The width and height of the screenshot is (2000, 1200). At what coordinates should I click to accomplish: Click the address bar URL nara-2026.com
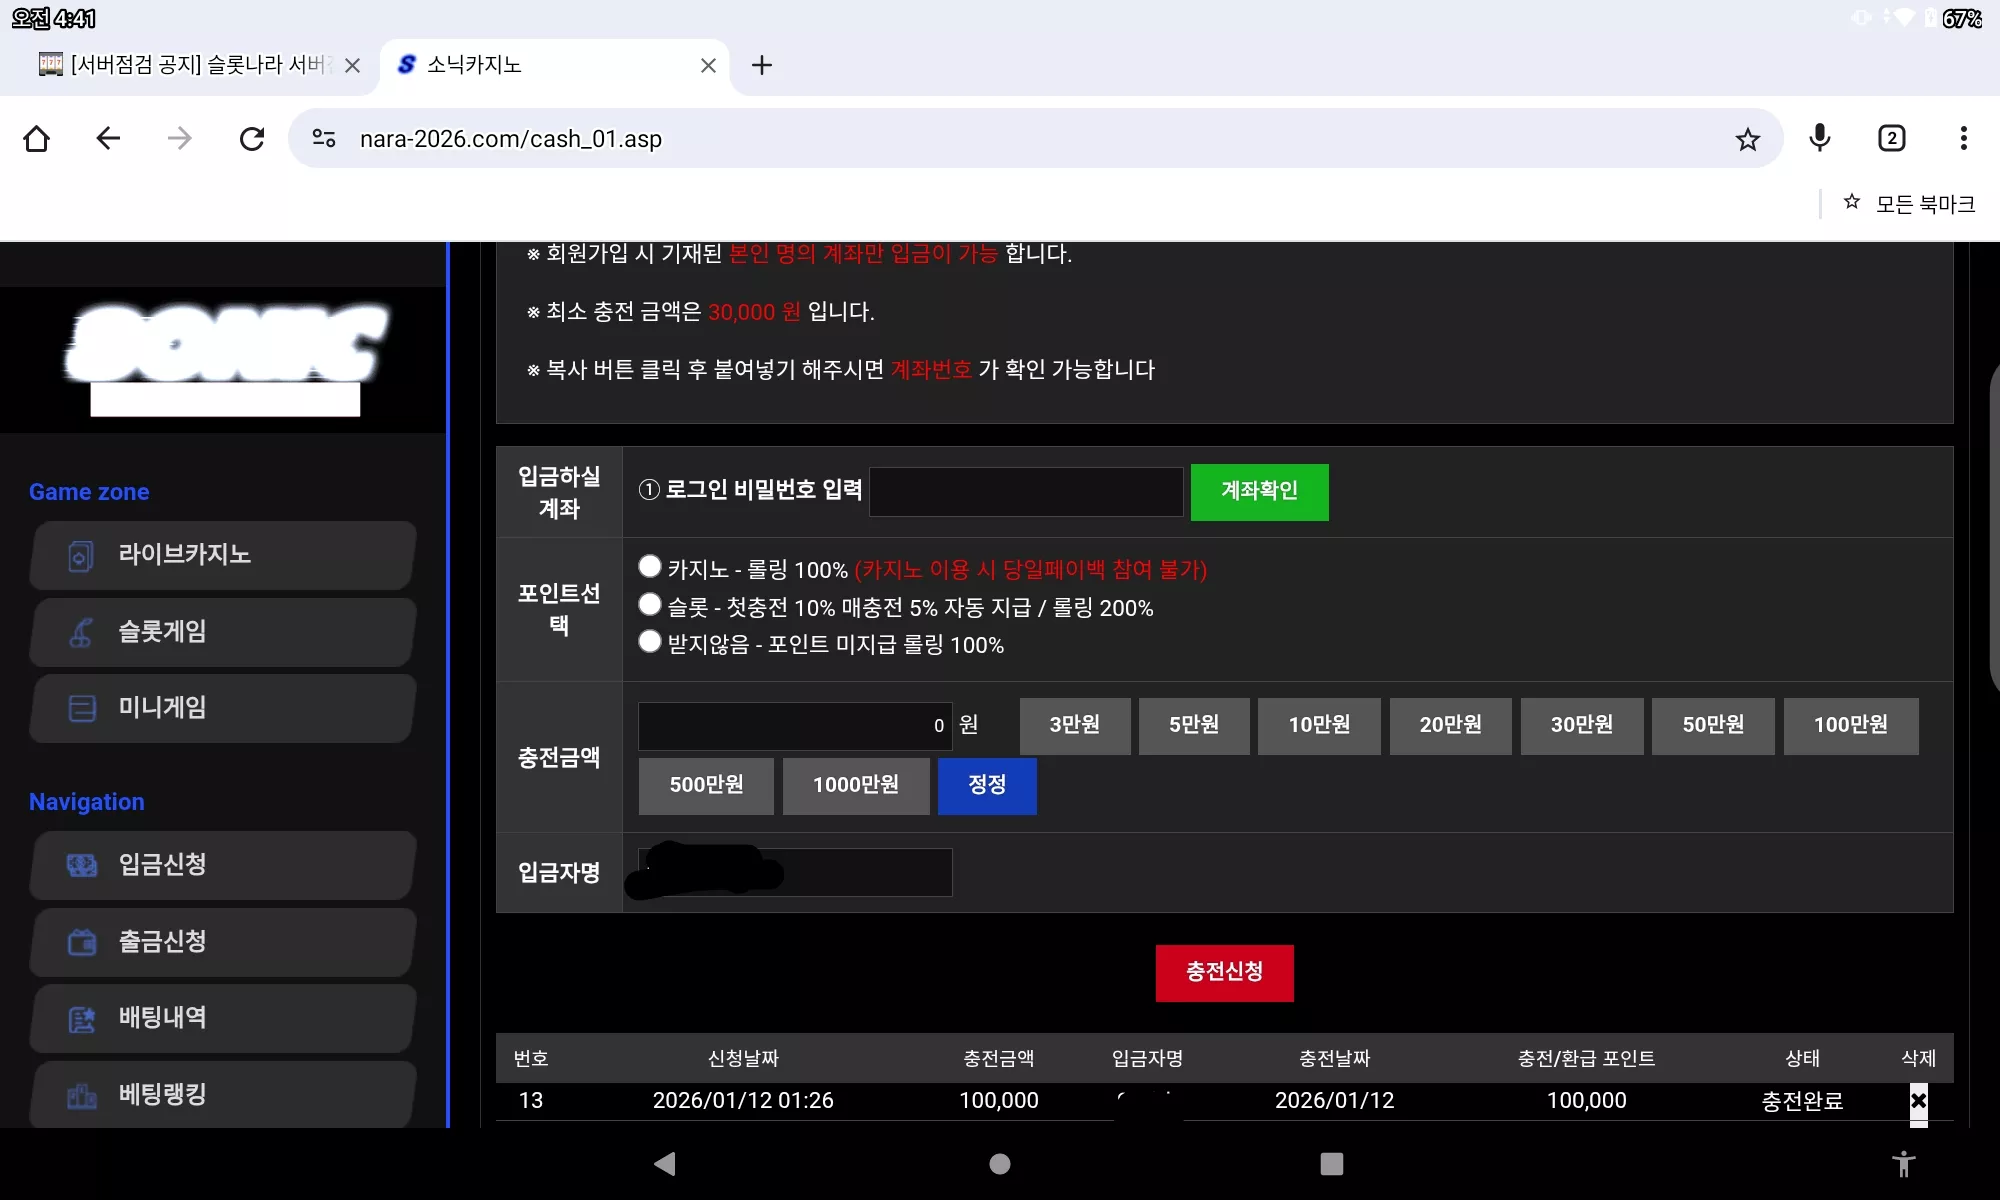coord(511,139)
